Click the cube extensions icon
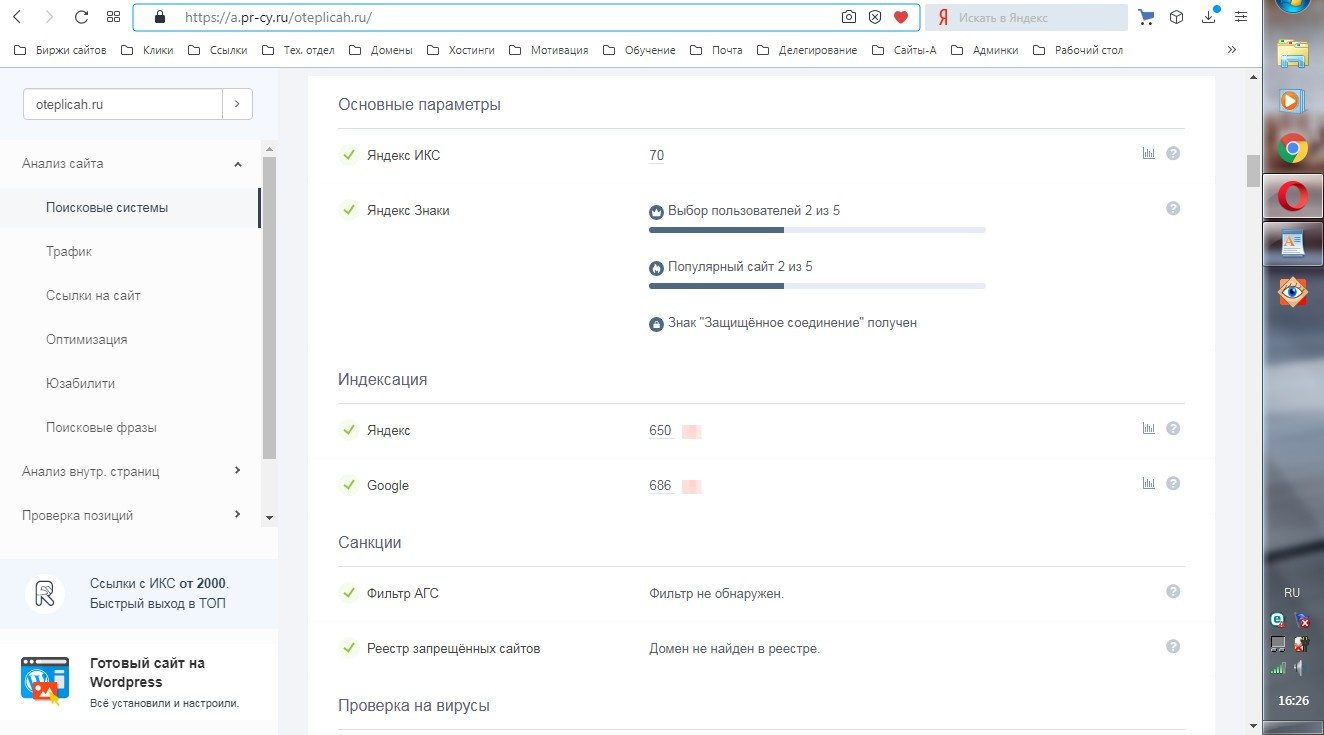This screenshot has height=735, width=1324. click(x=1177, y=17)
